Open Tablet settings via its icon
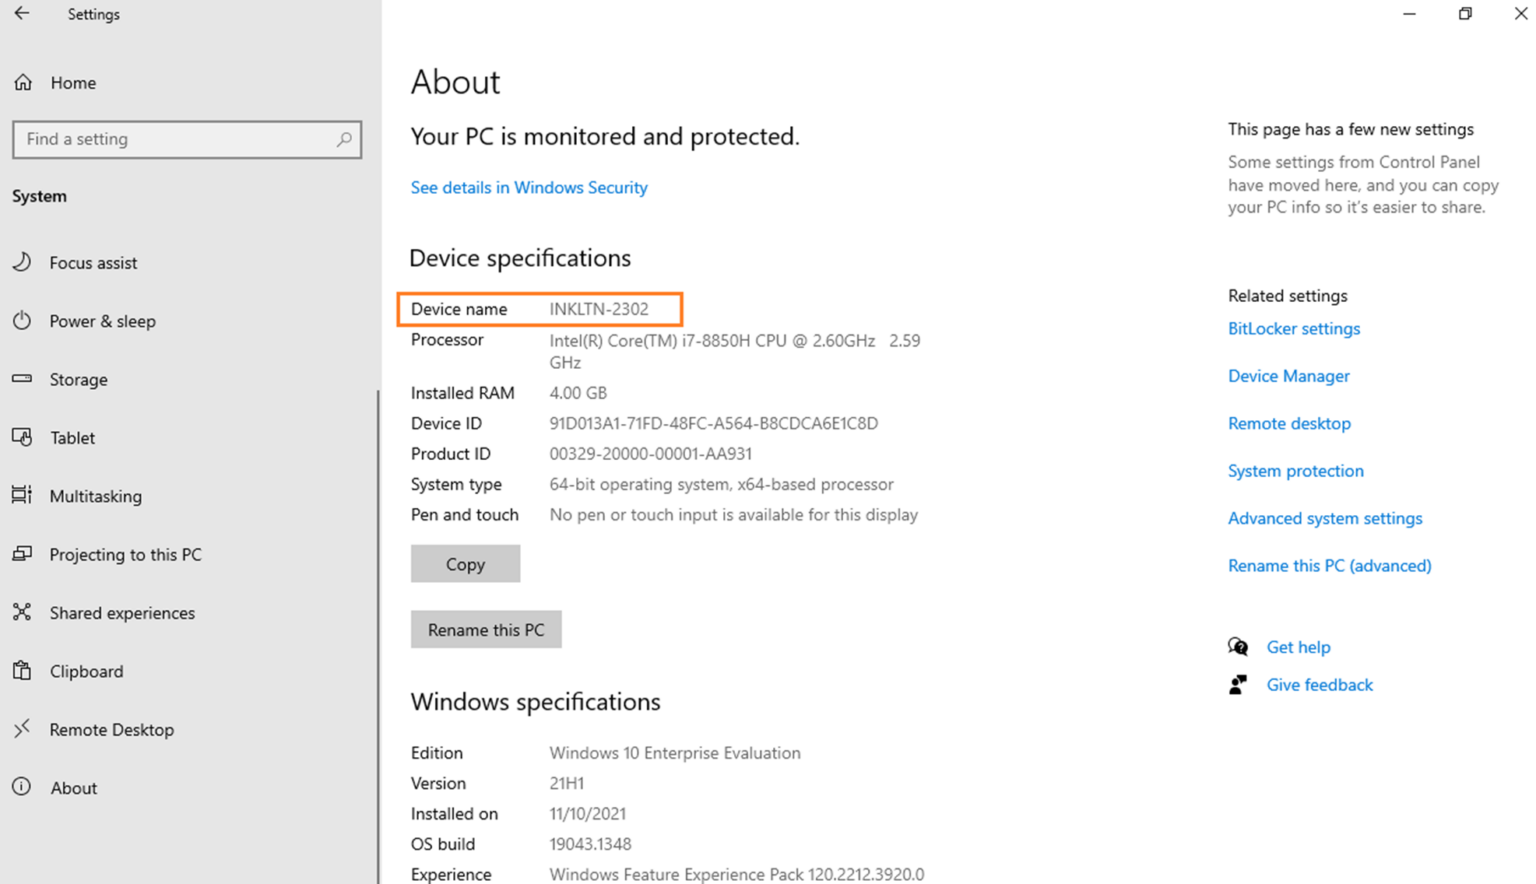Screen dimensions: 1536x884 [23, 438]
